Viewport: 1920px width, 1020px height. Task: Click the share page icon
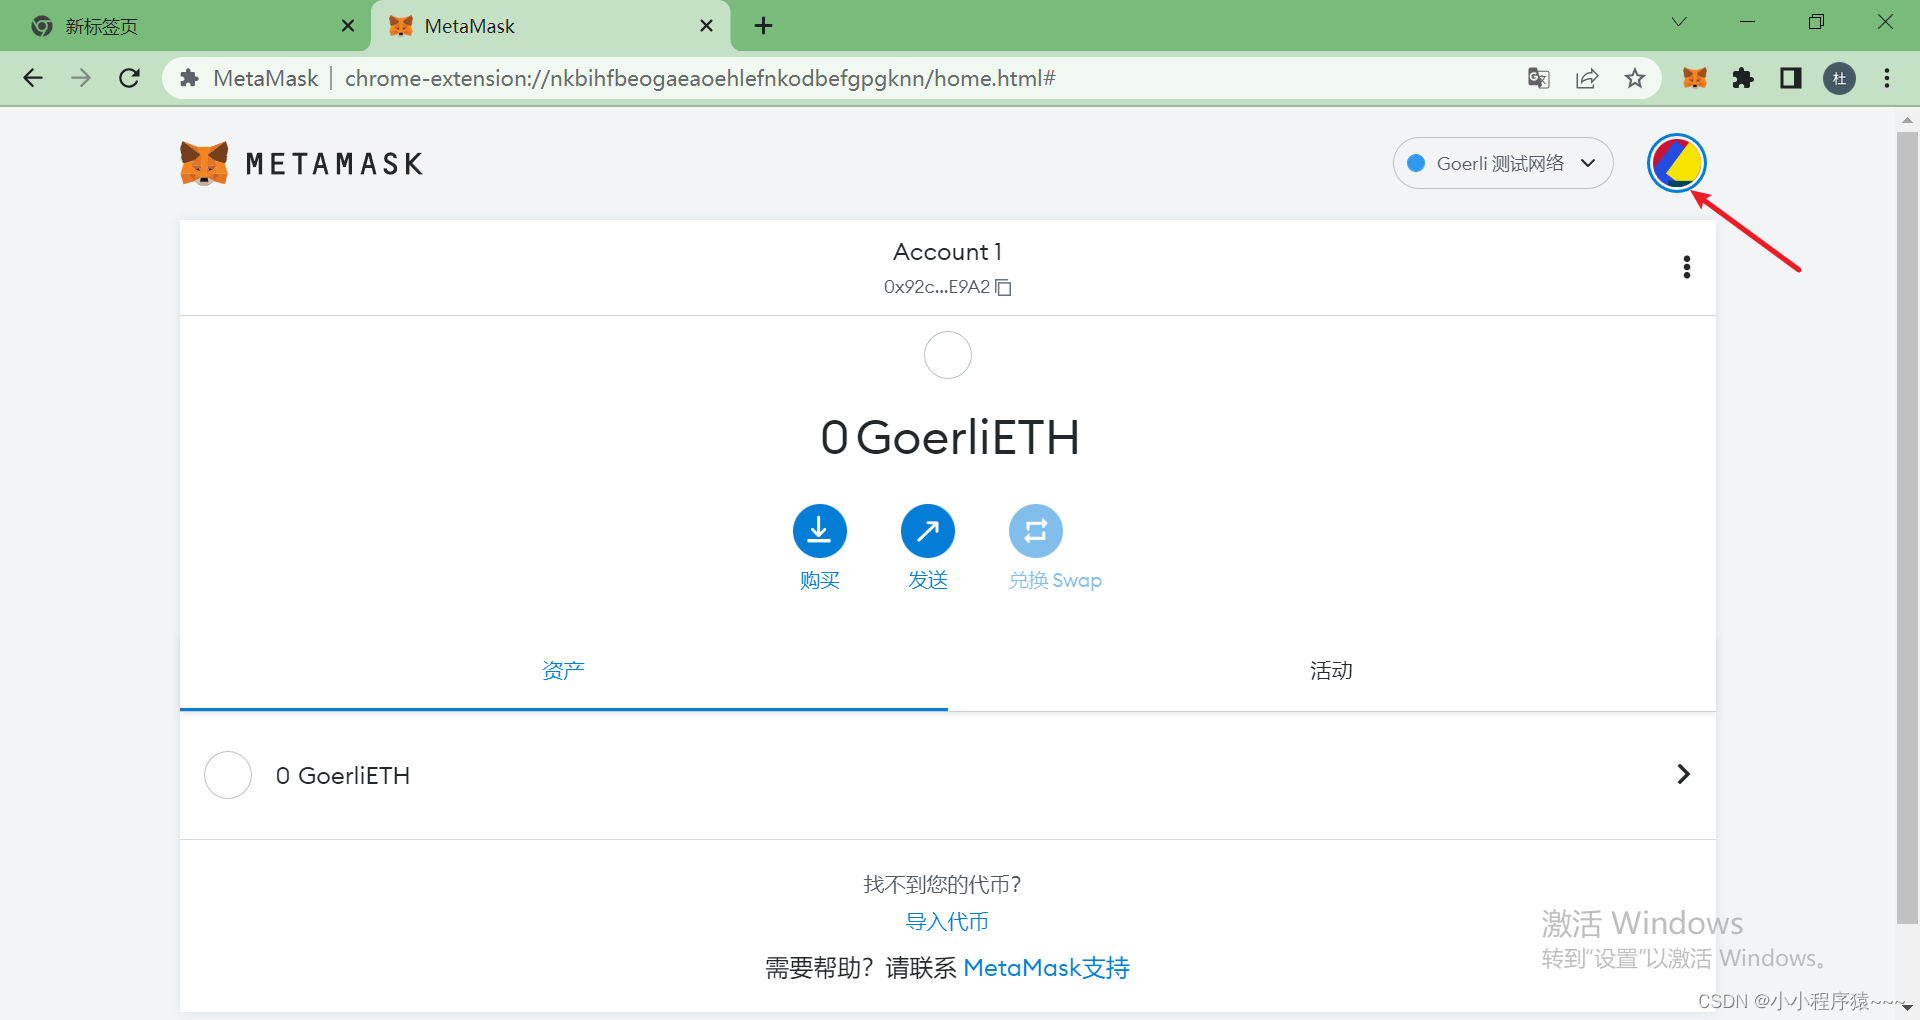coord(1586,78)
